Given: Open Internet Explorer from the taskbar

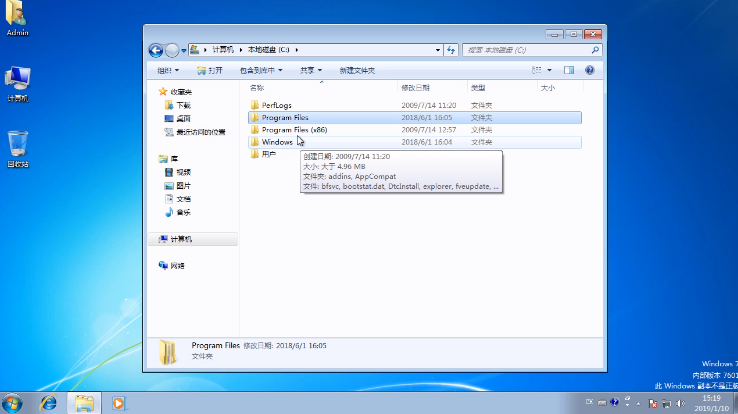Looking at the screenshot, I should click(x=47, y=402).
